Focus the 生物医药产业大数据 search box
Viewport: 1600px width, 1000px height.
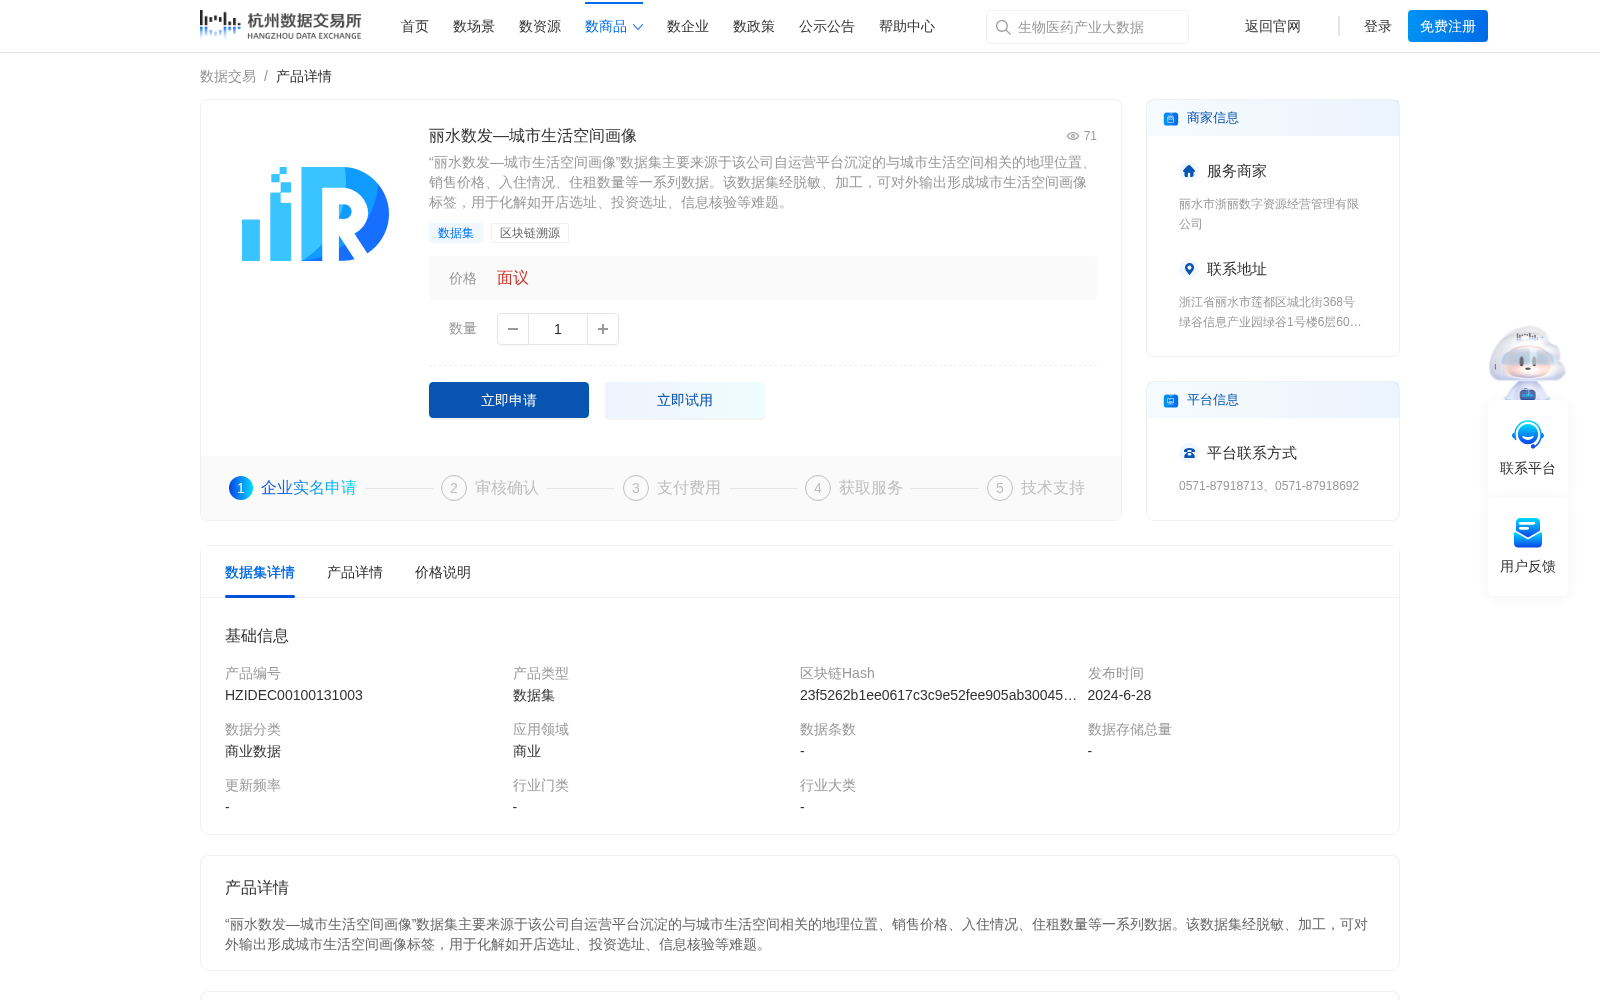click(x=1087, y=27)
